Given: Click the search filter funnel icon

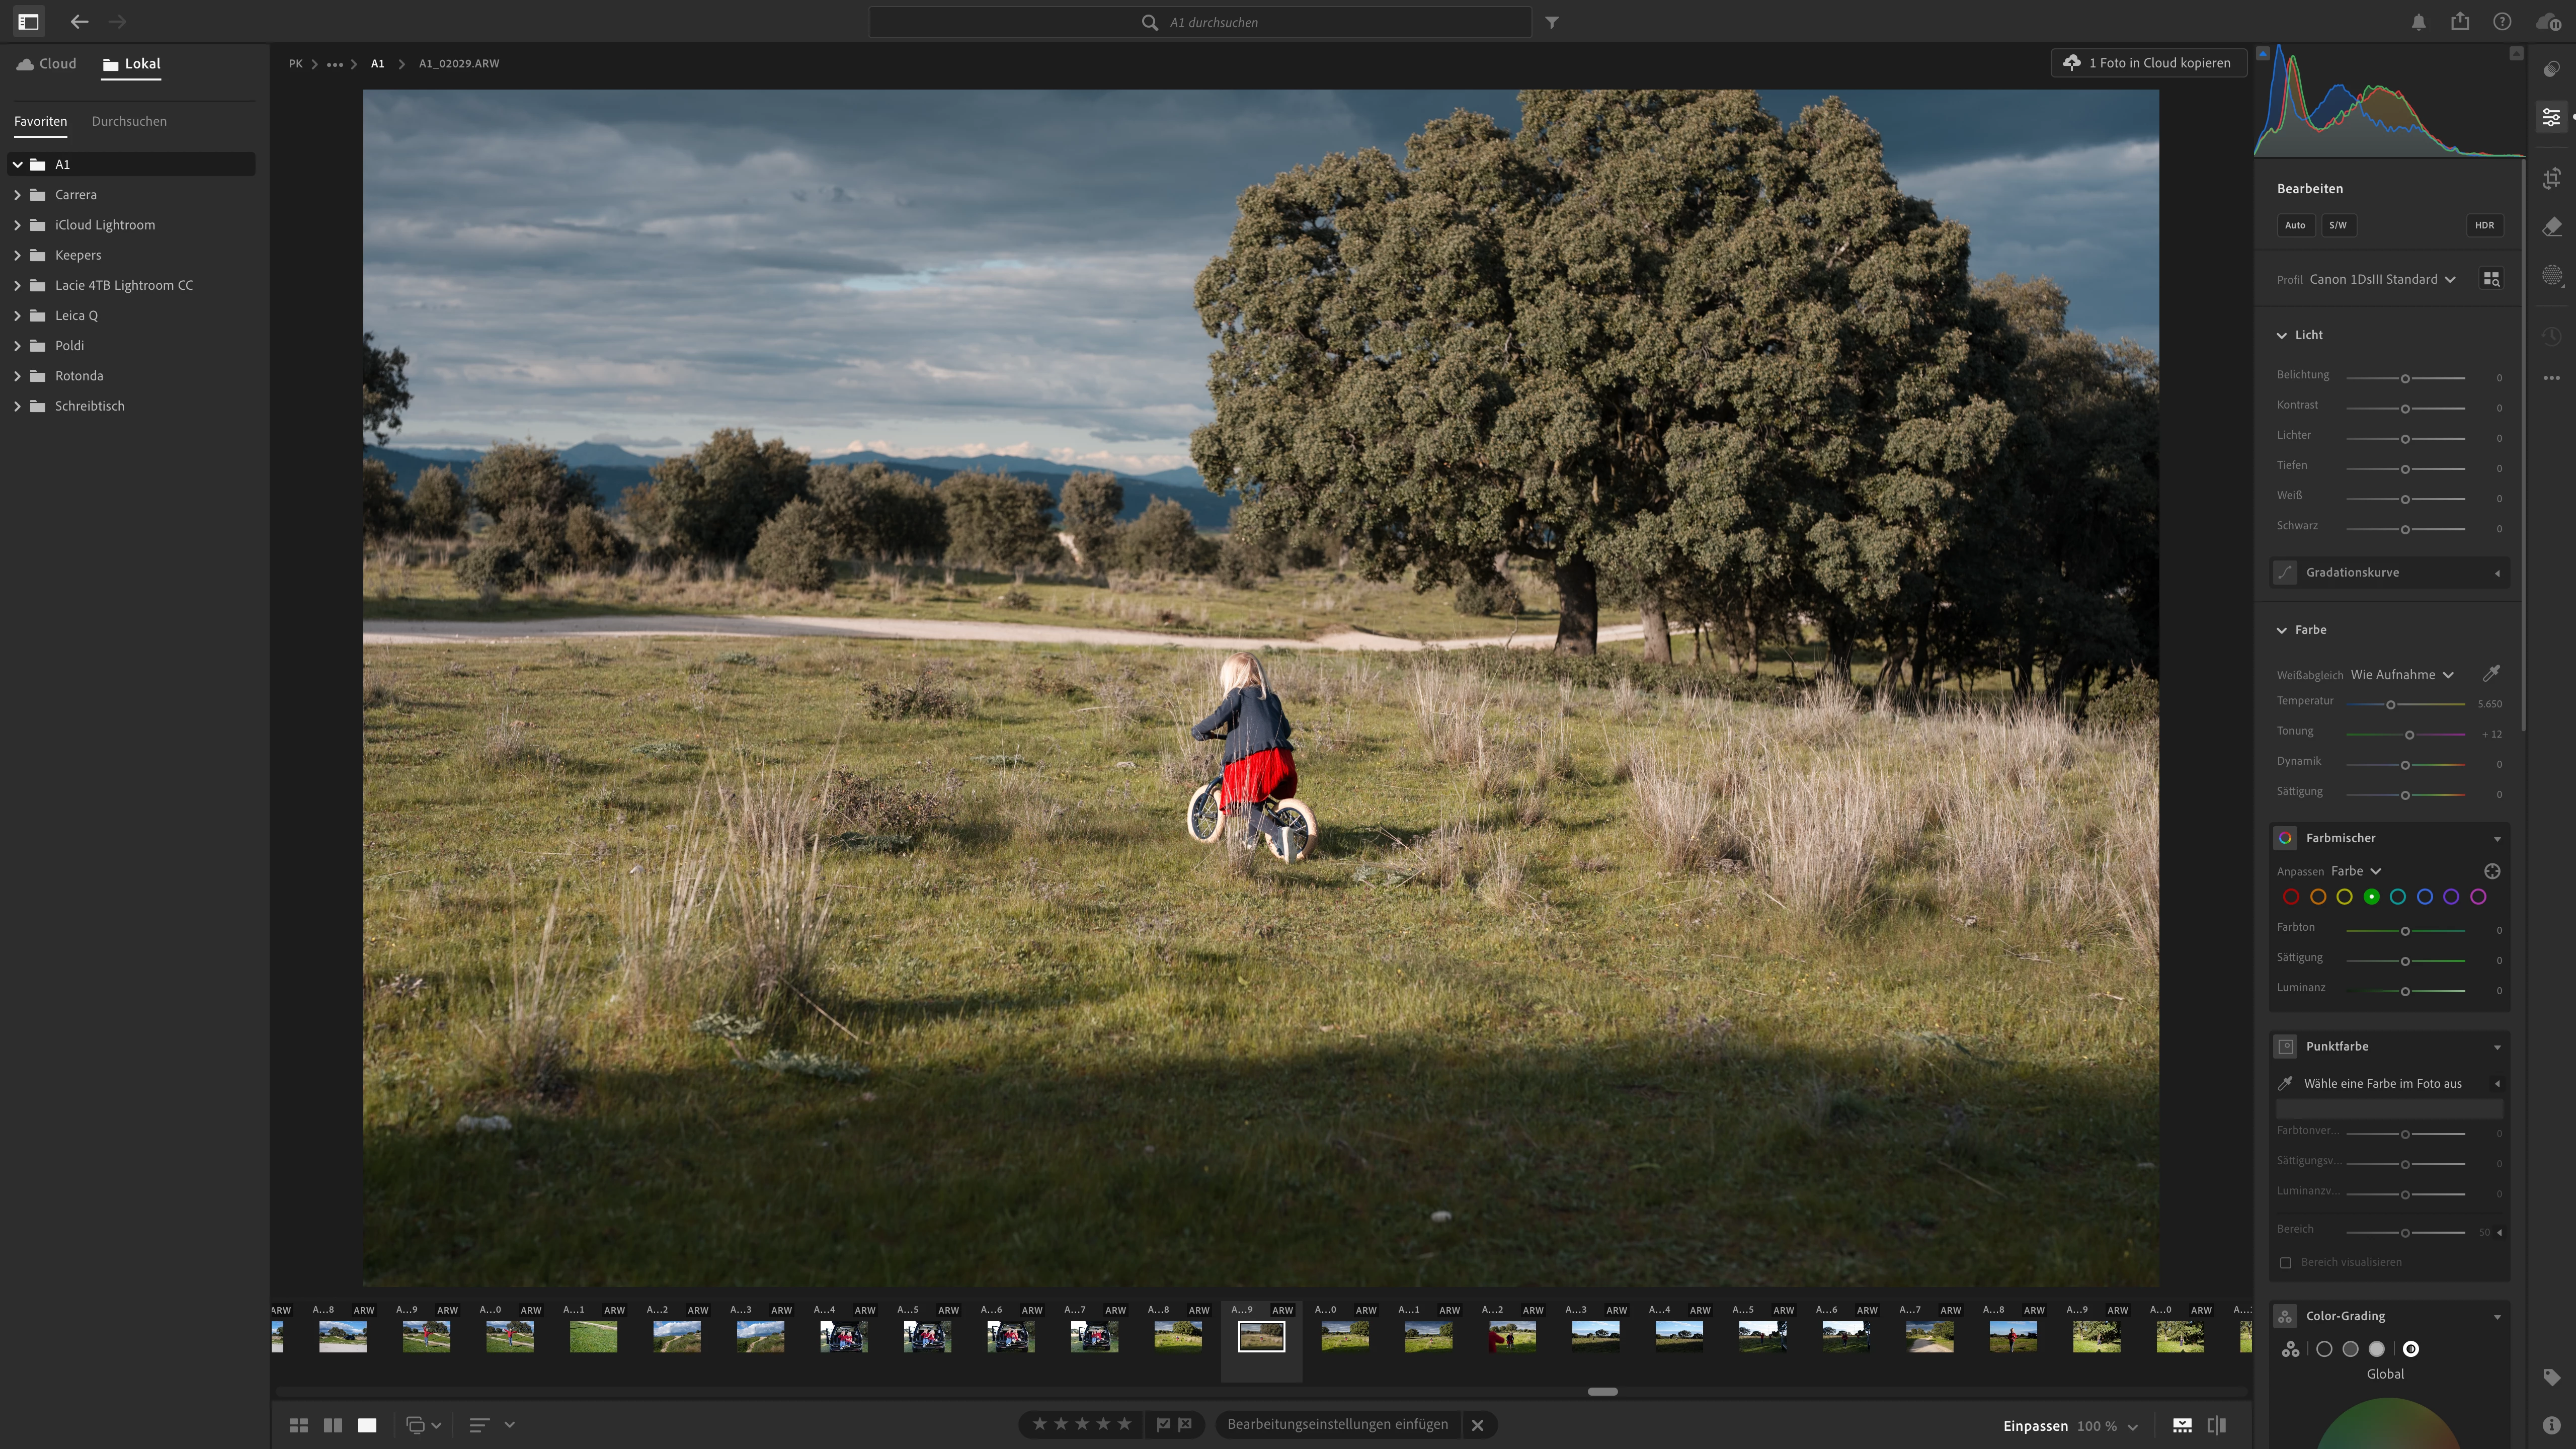Looking at the screenshot, I should [x=1551, y=22].
